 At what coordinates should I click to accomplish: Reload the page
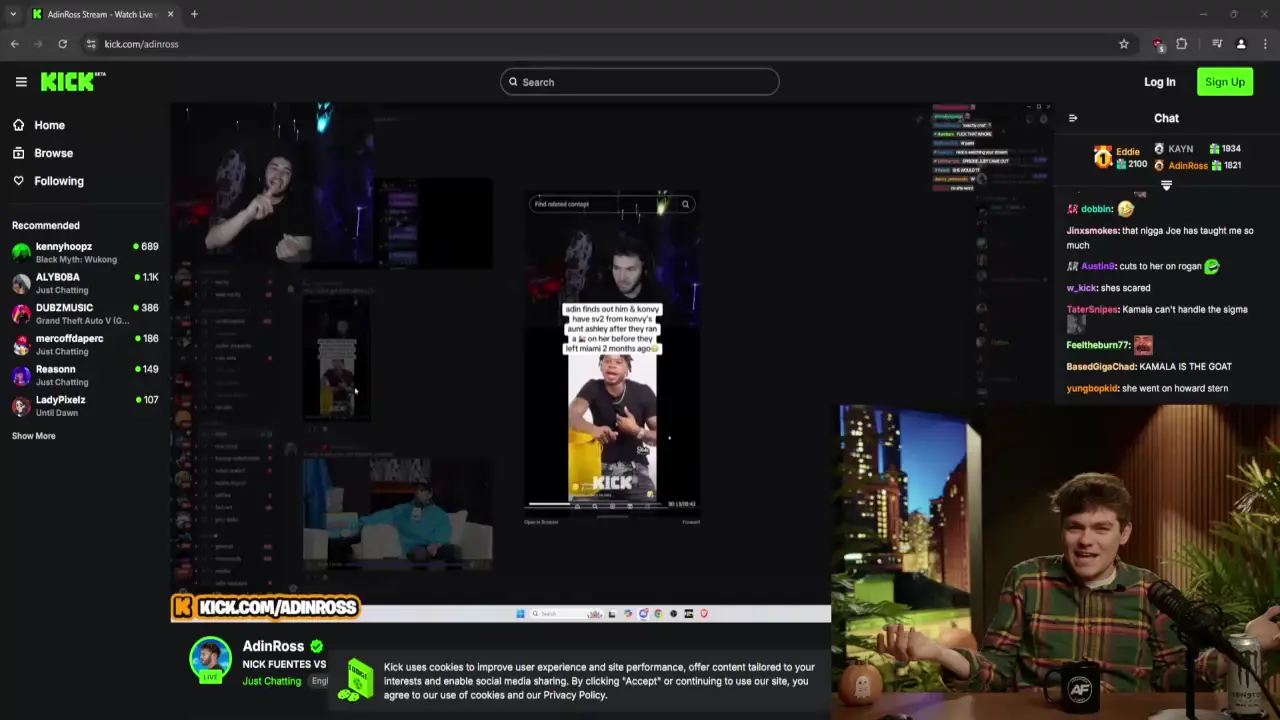click(x=62, y=44)
